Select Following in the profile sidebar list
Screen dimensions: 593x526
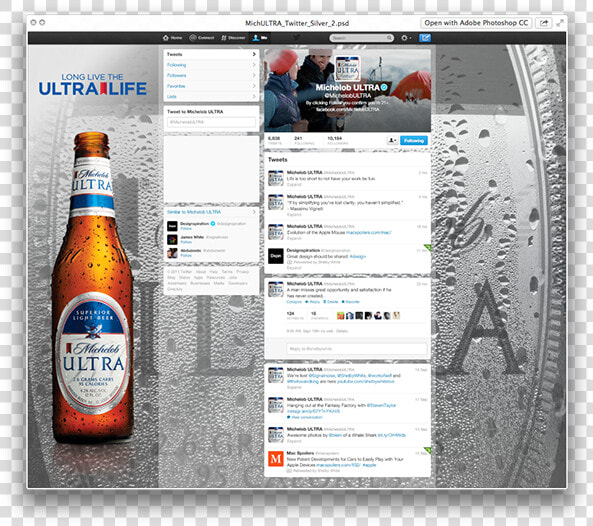tap(211, 65)
